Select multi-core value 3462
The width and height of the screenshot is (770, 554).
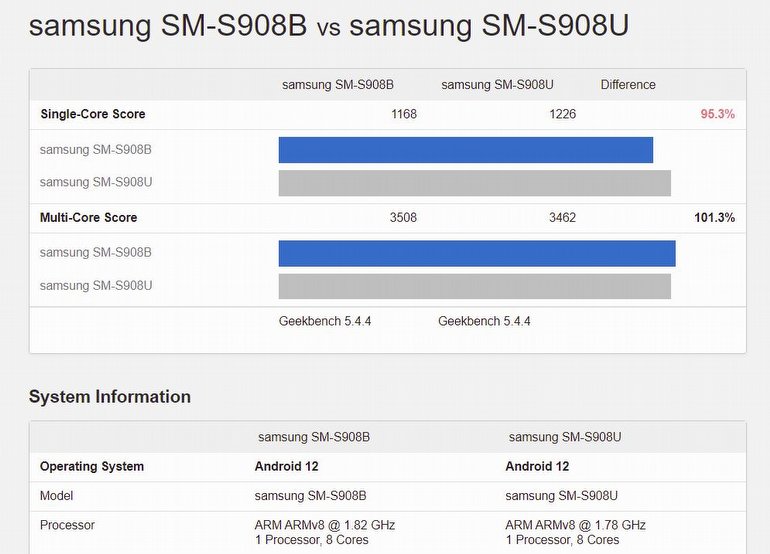tap(562, 218)
